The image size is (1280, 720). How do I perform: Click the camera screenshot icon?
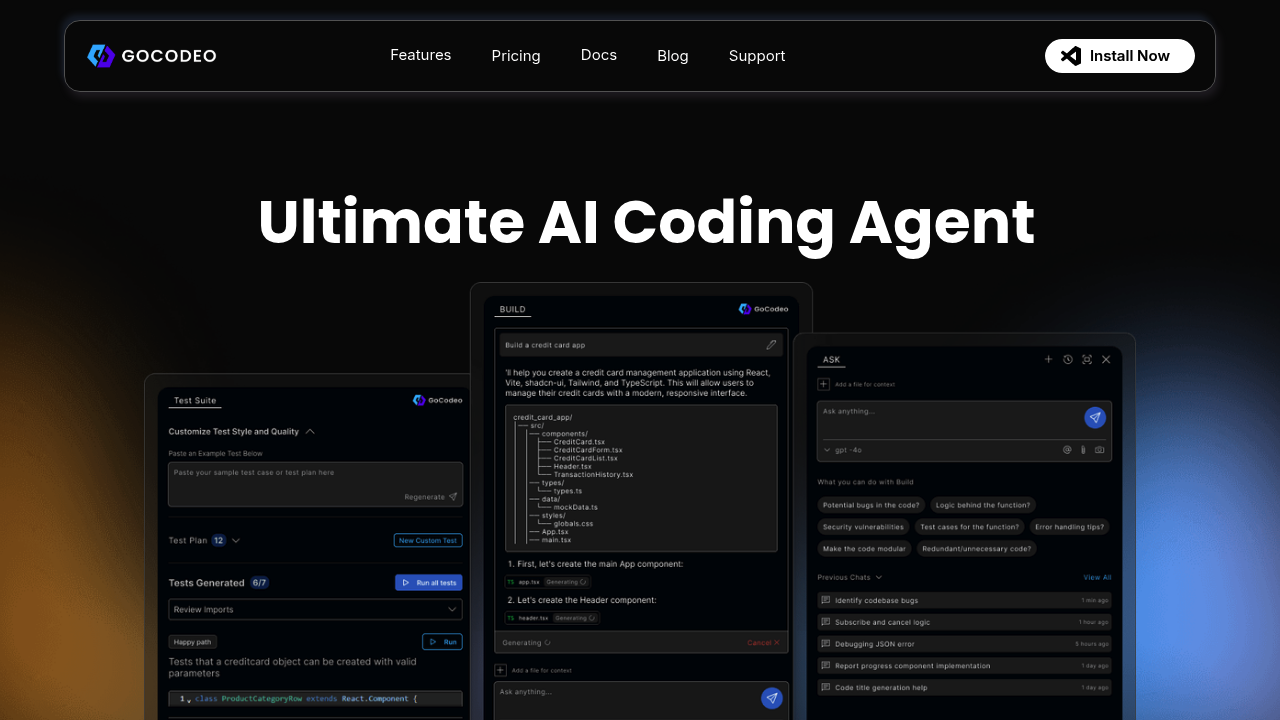point(1099,450)
